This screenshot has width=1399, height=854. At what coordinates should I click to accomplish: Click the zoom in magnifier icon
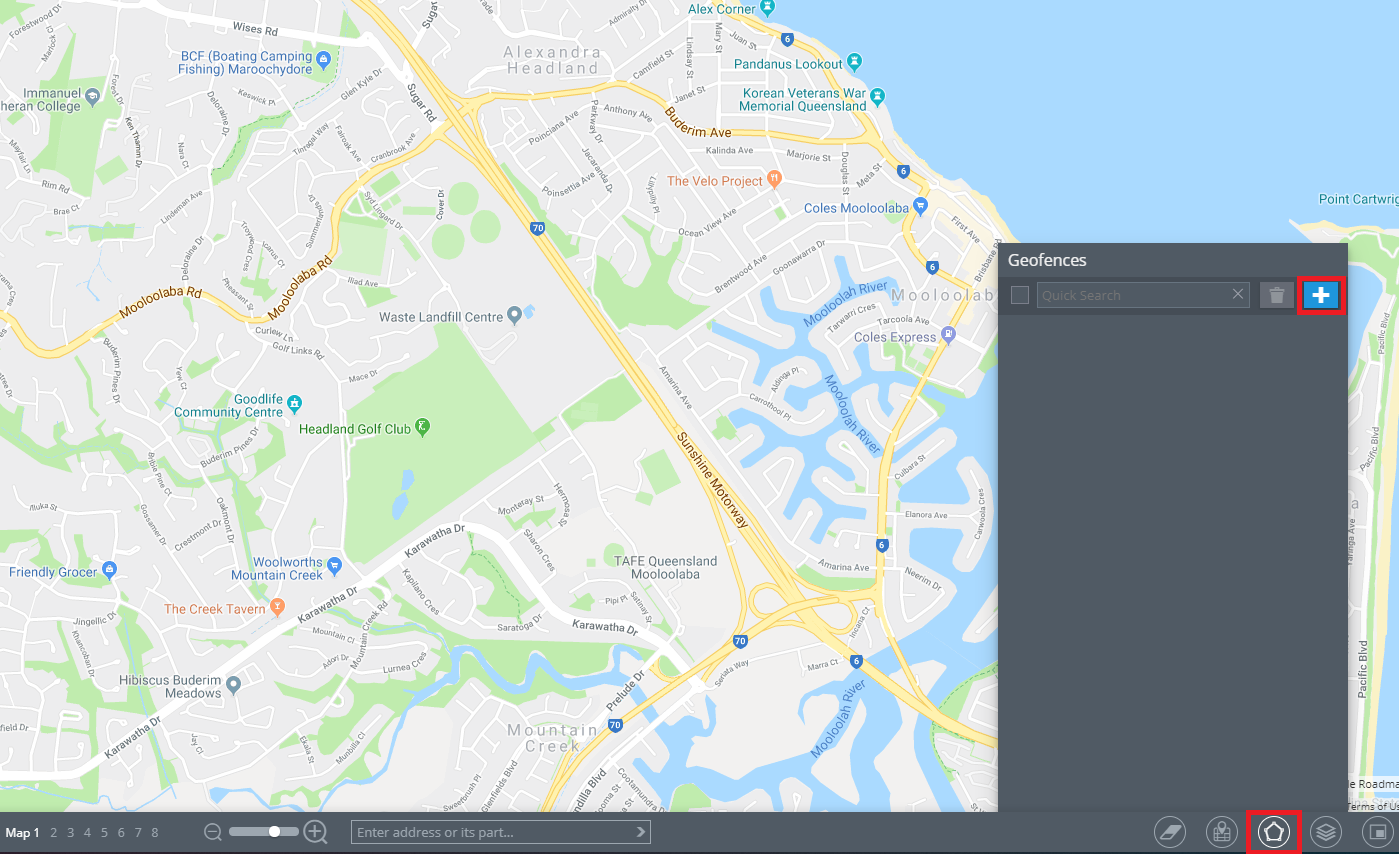pyautogui.click(x=316, y=832)
